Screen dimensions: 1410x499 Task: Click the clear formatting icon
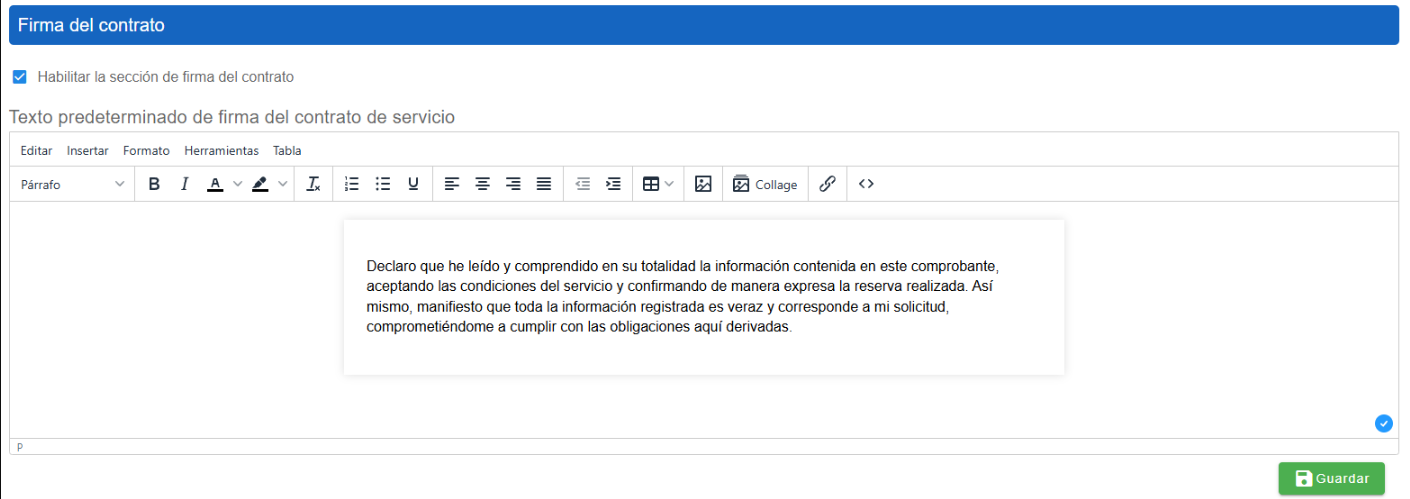(x=313, y=184)
